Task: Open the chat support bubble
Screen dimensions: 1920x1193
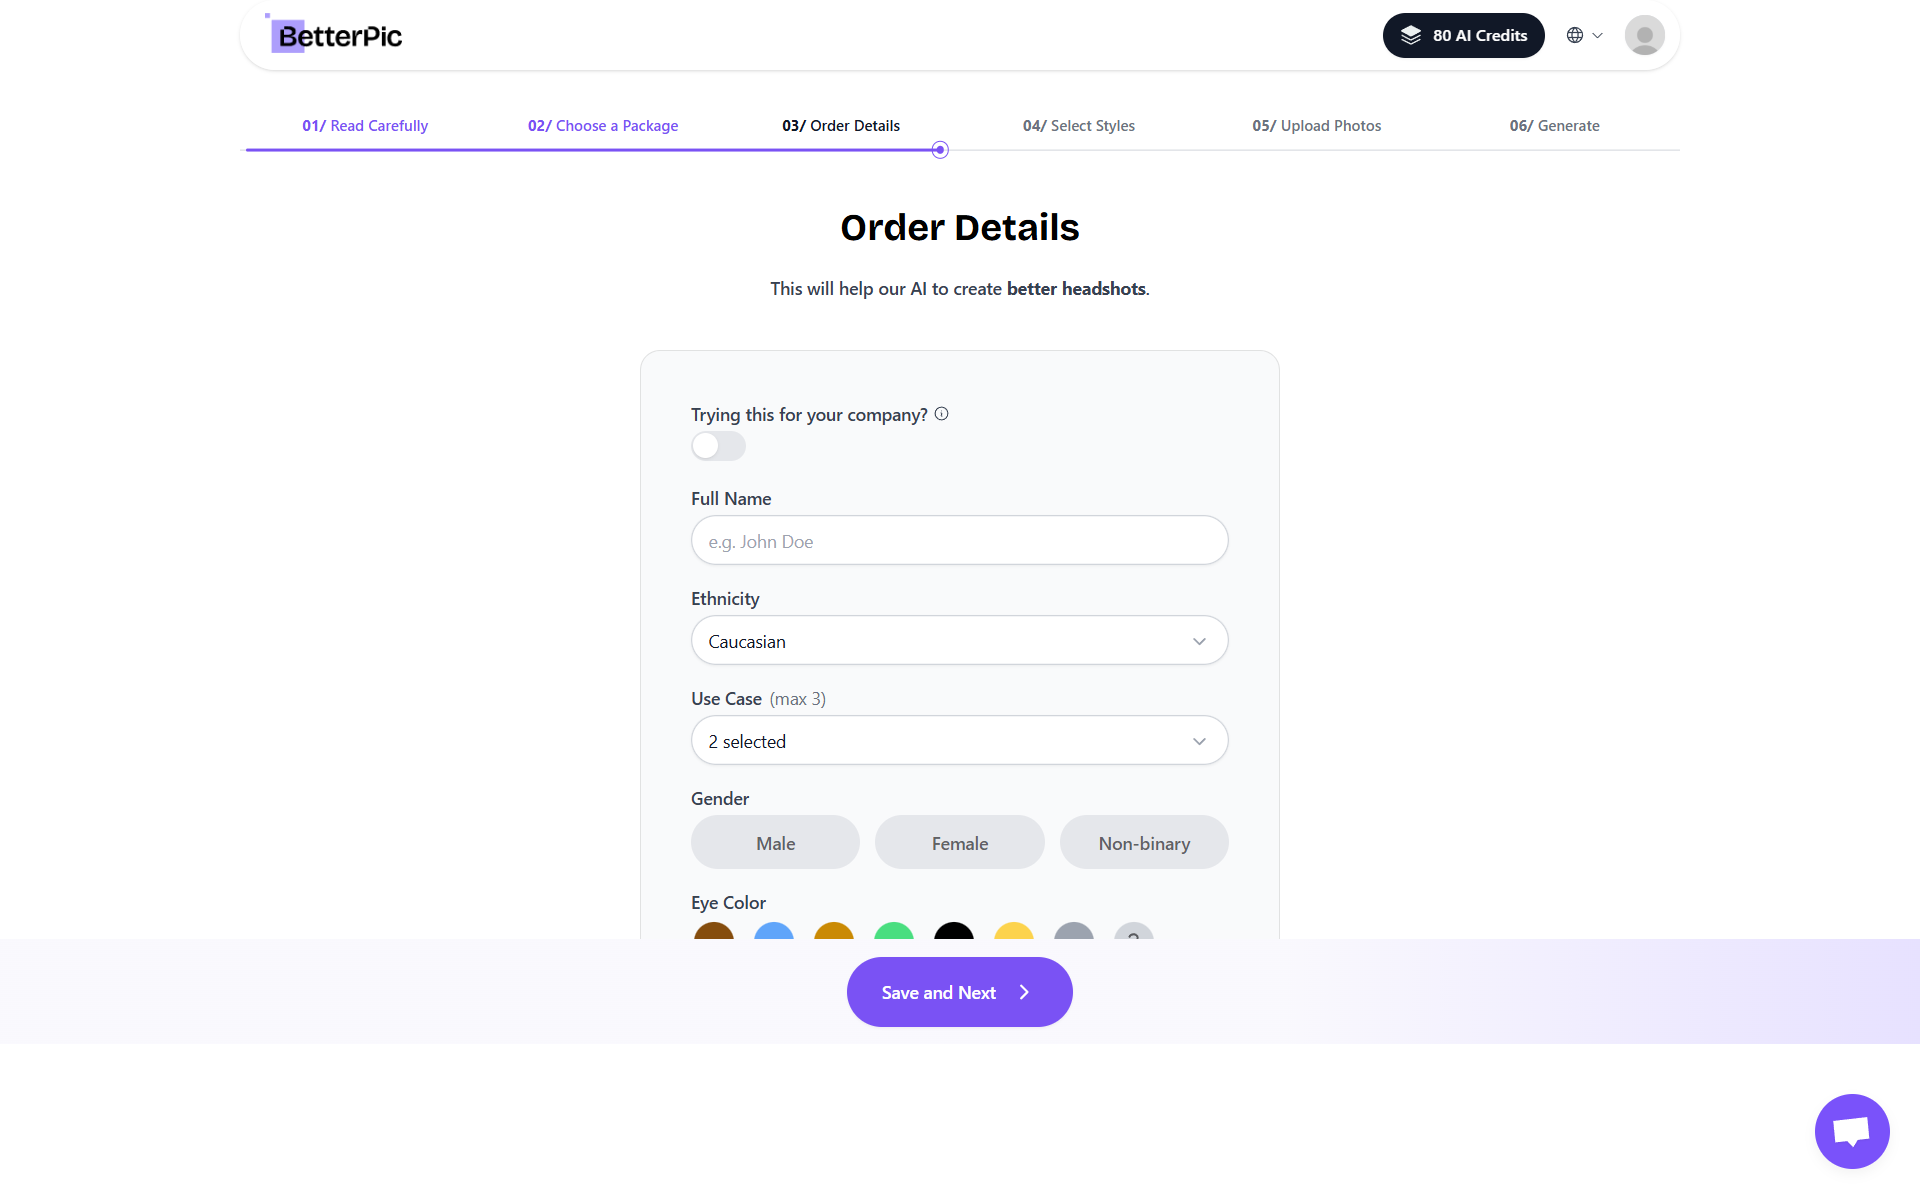Action: pos(1852,1131)
